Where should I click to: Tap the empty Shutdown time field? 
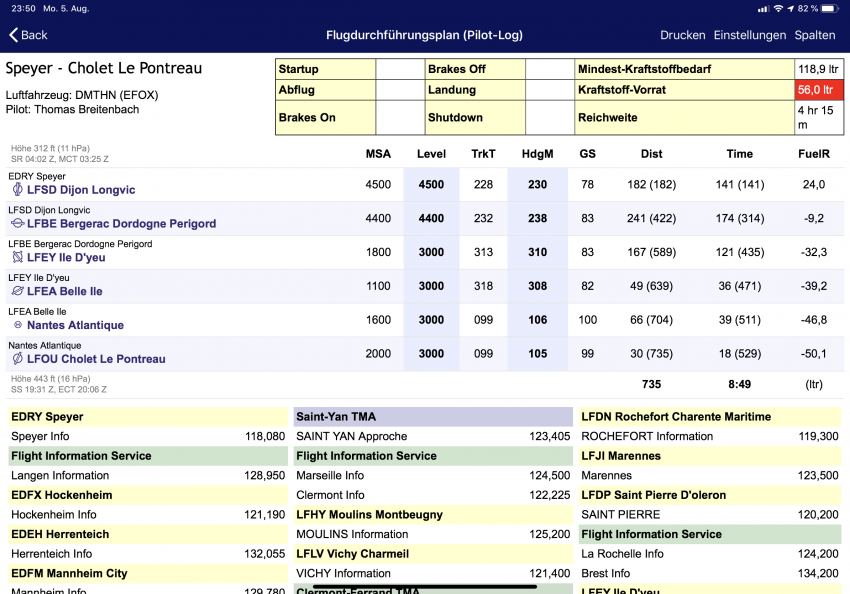click(550, 118)
